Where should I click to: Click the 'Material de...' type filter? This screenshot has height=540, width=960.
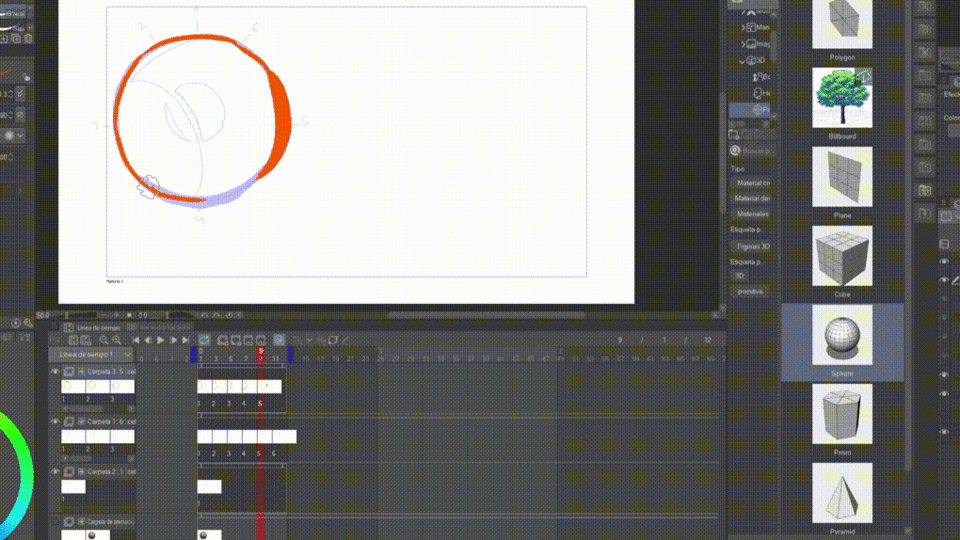754,198
